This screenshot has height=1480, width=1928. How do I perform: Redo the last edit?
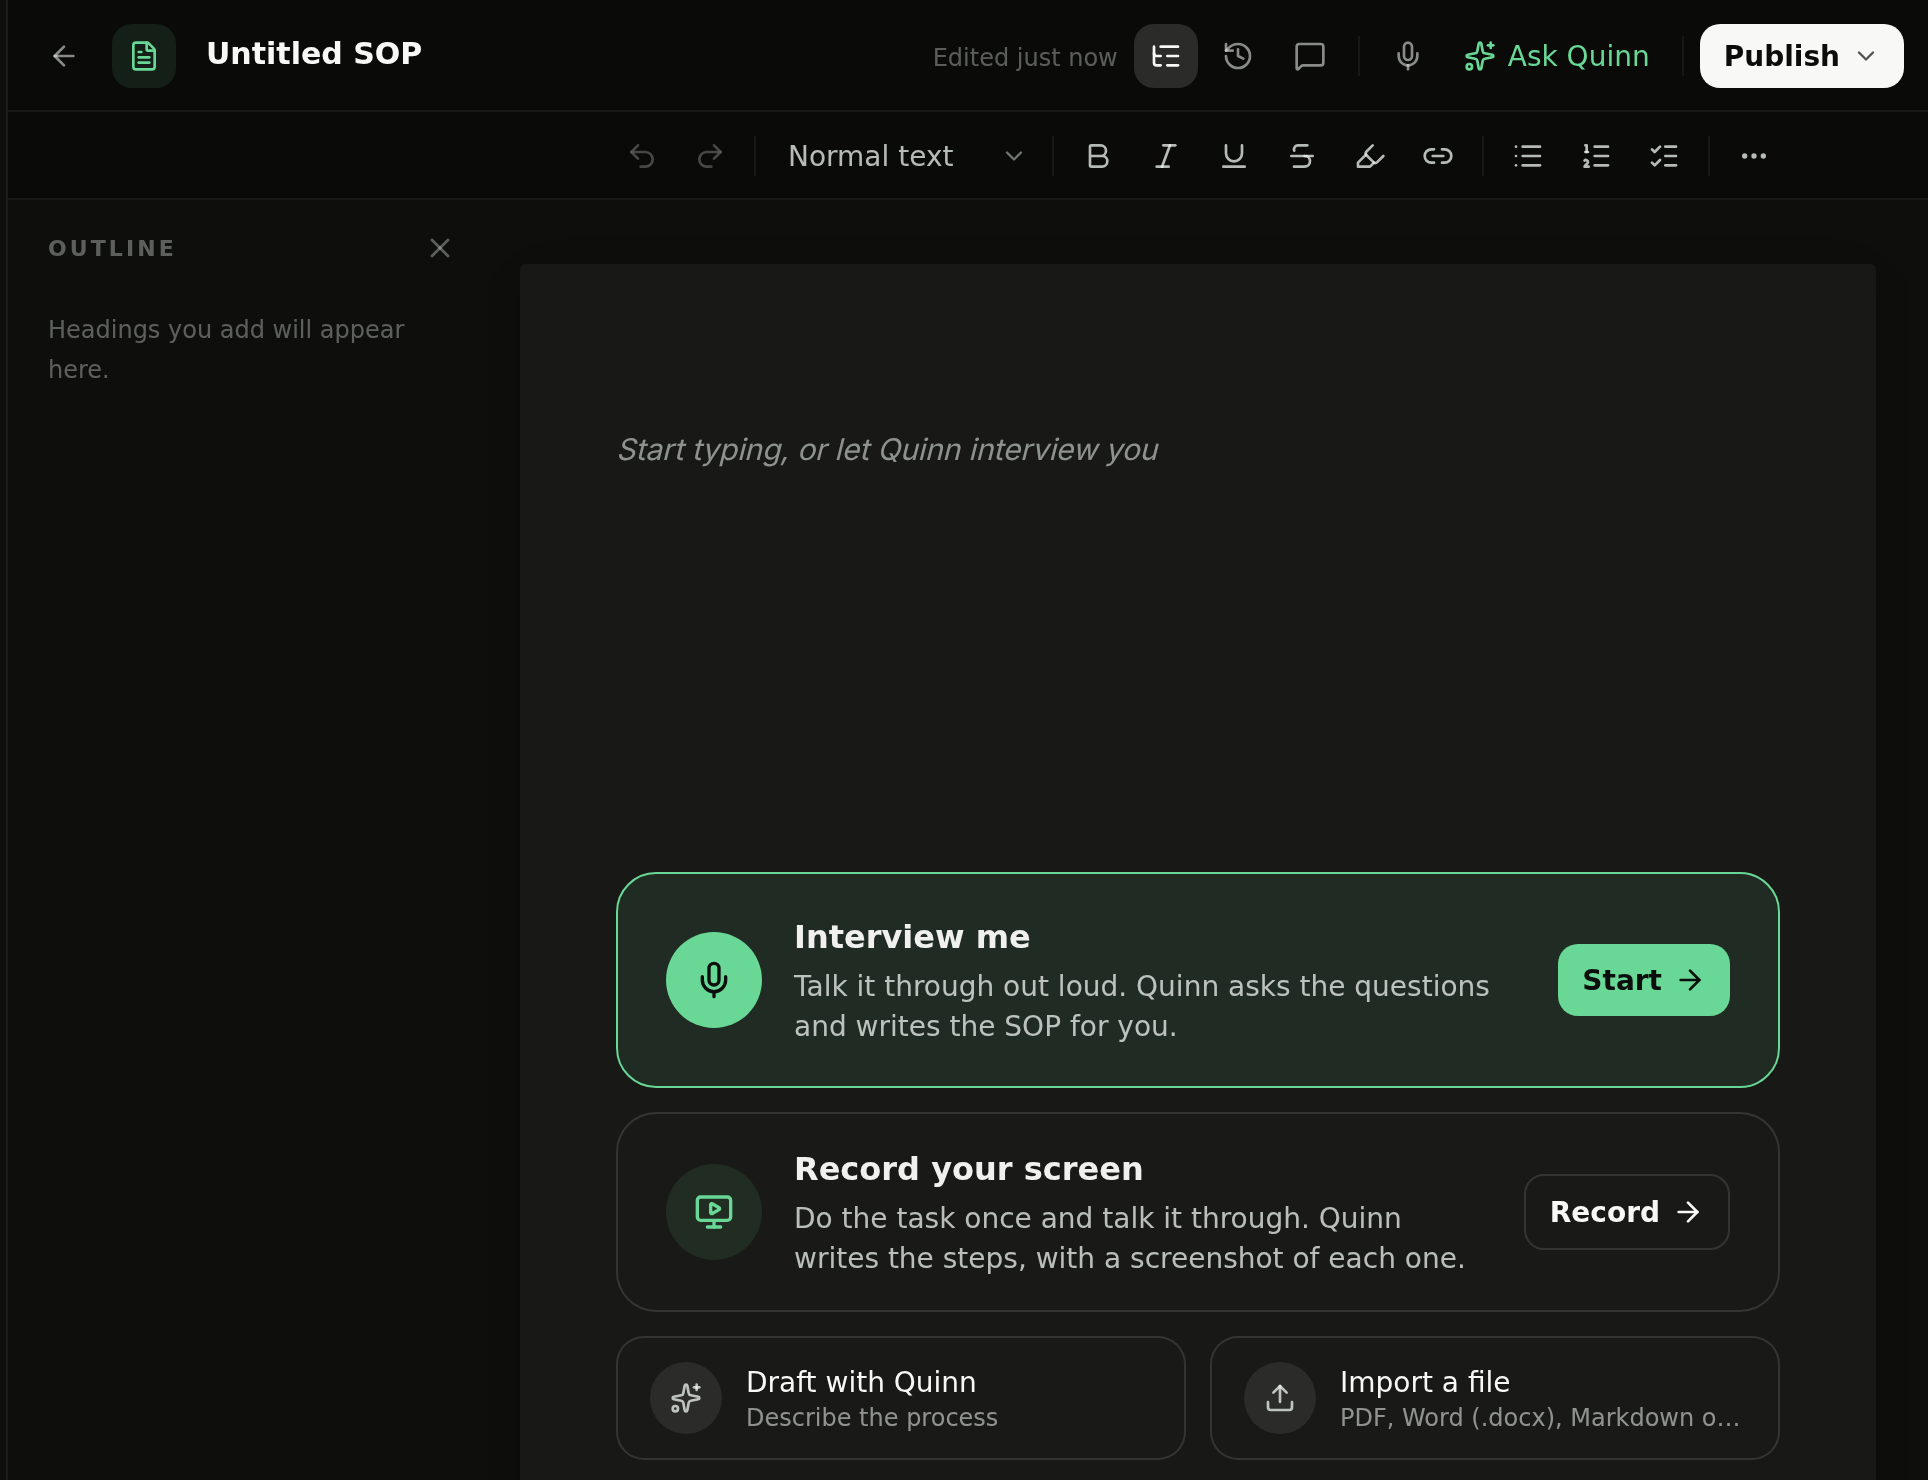coord(710,156)
